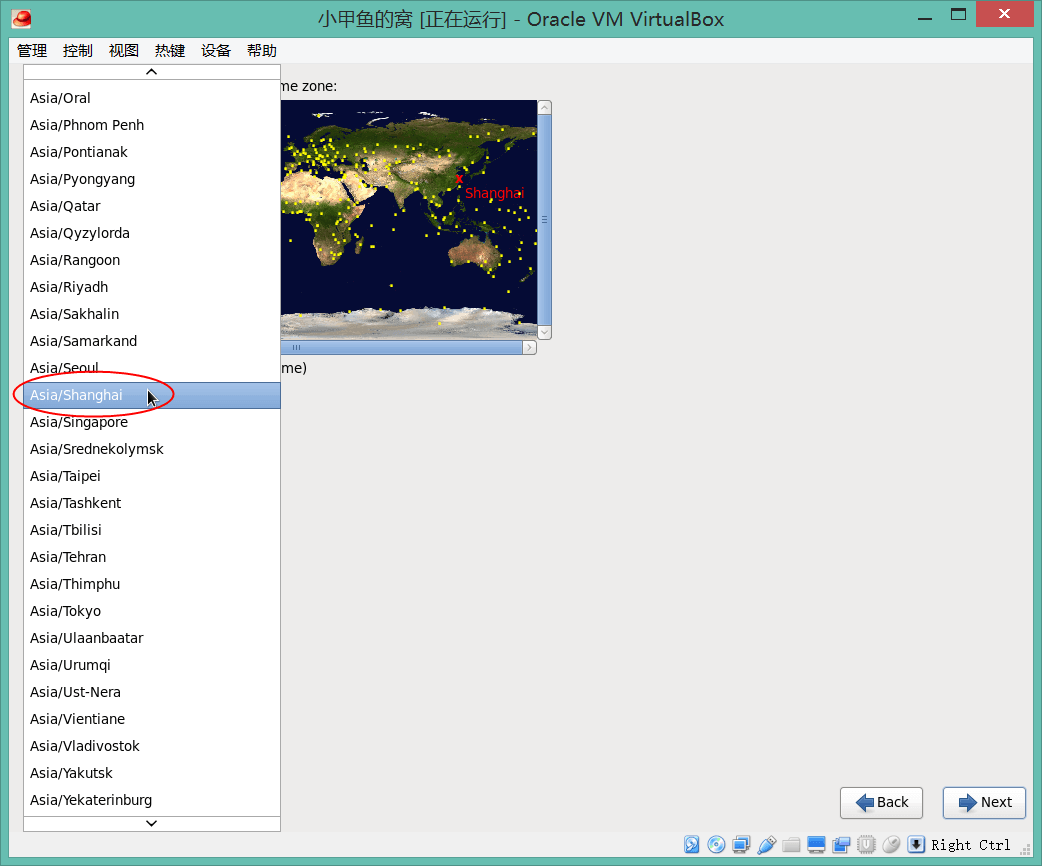Click the USB devices status icon
Viewport: 1042px width, 866px height.
(767, 845)
